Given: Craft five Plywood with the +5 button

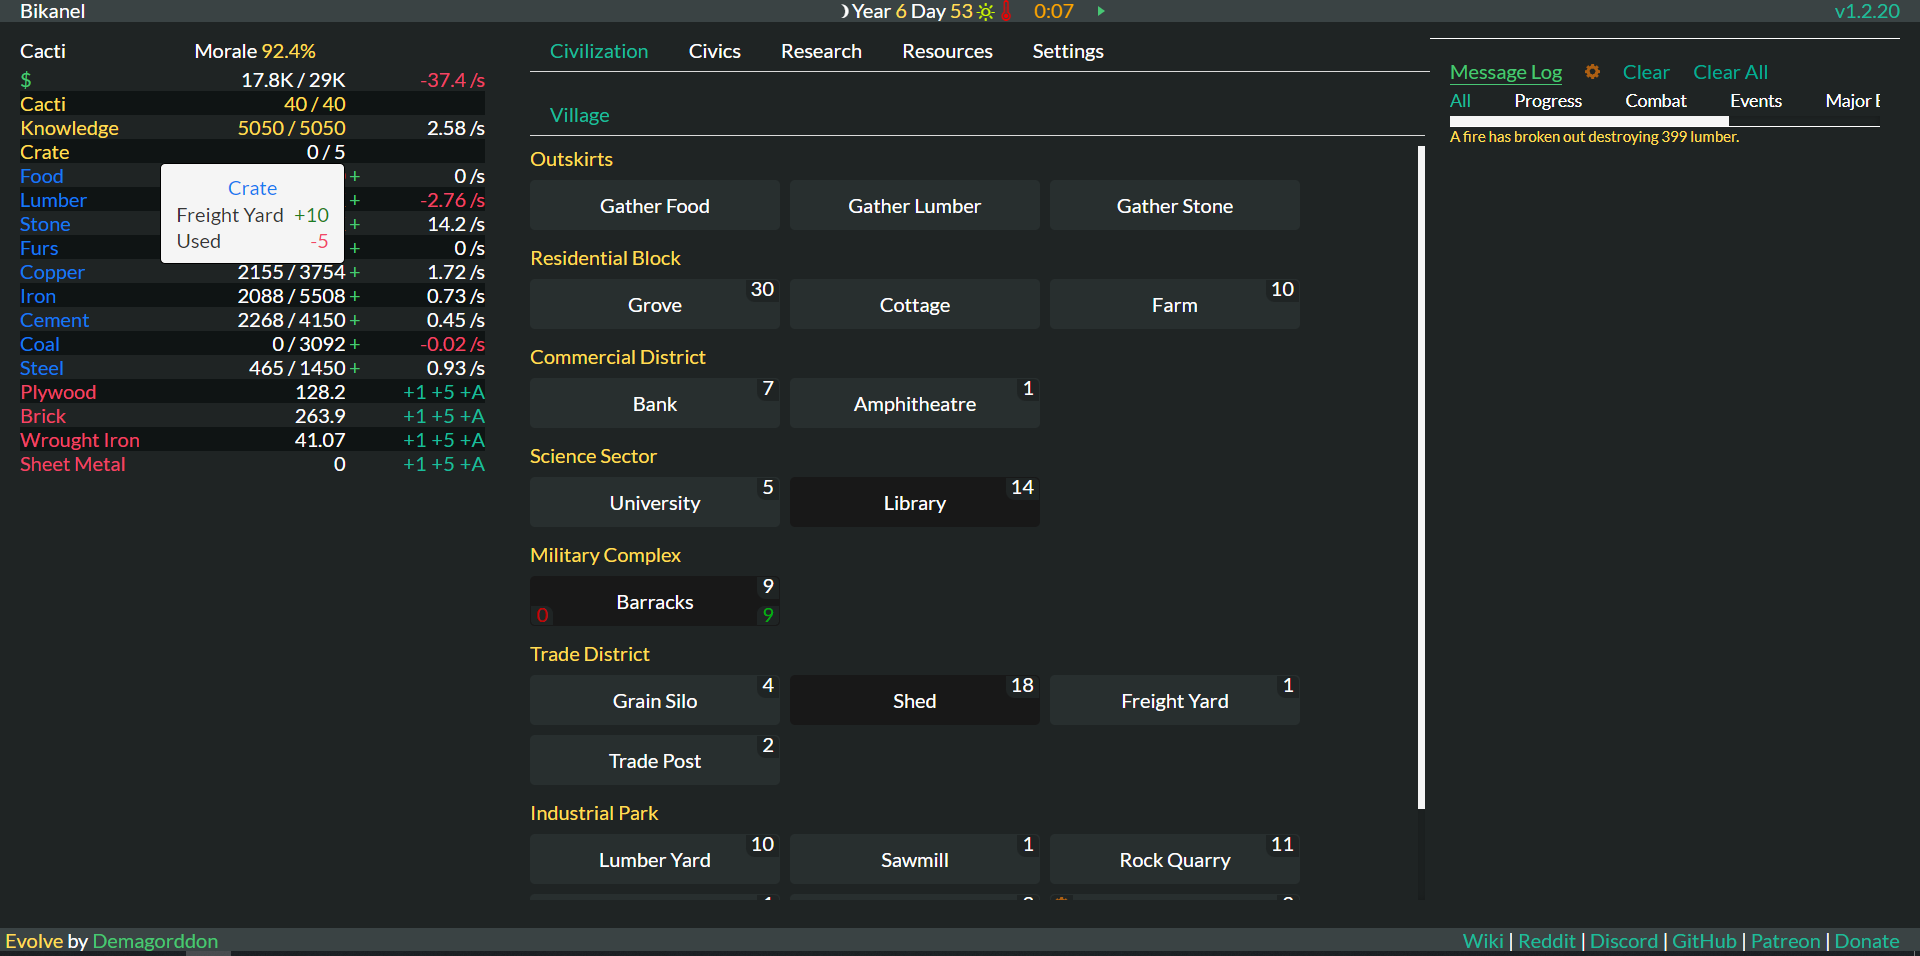Looking at the screenshot, I should (442, 392).
